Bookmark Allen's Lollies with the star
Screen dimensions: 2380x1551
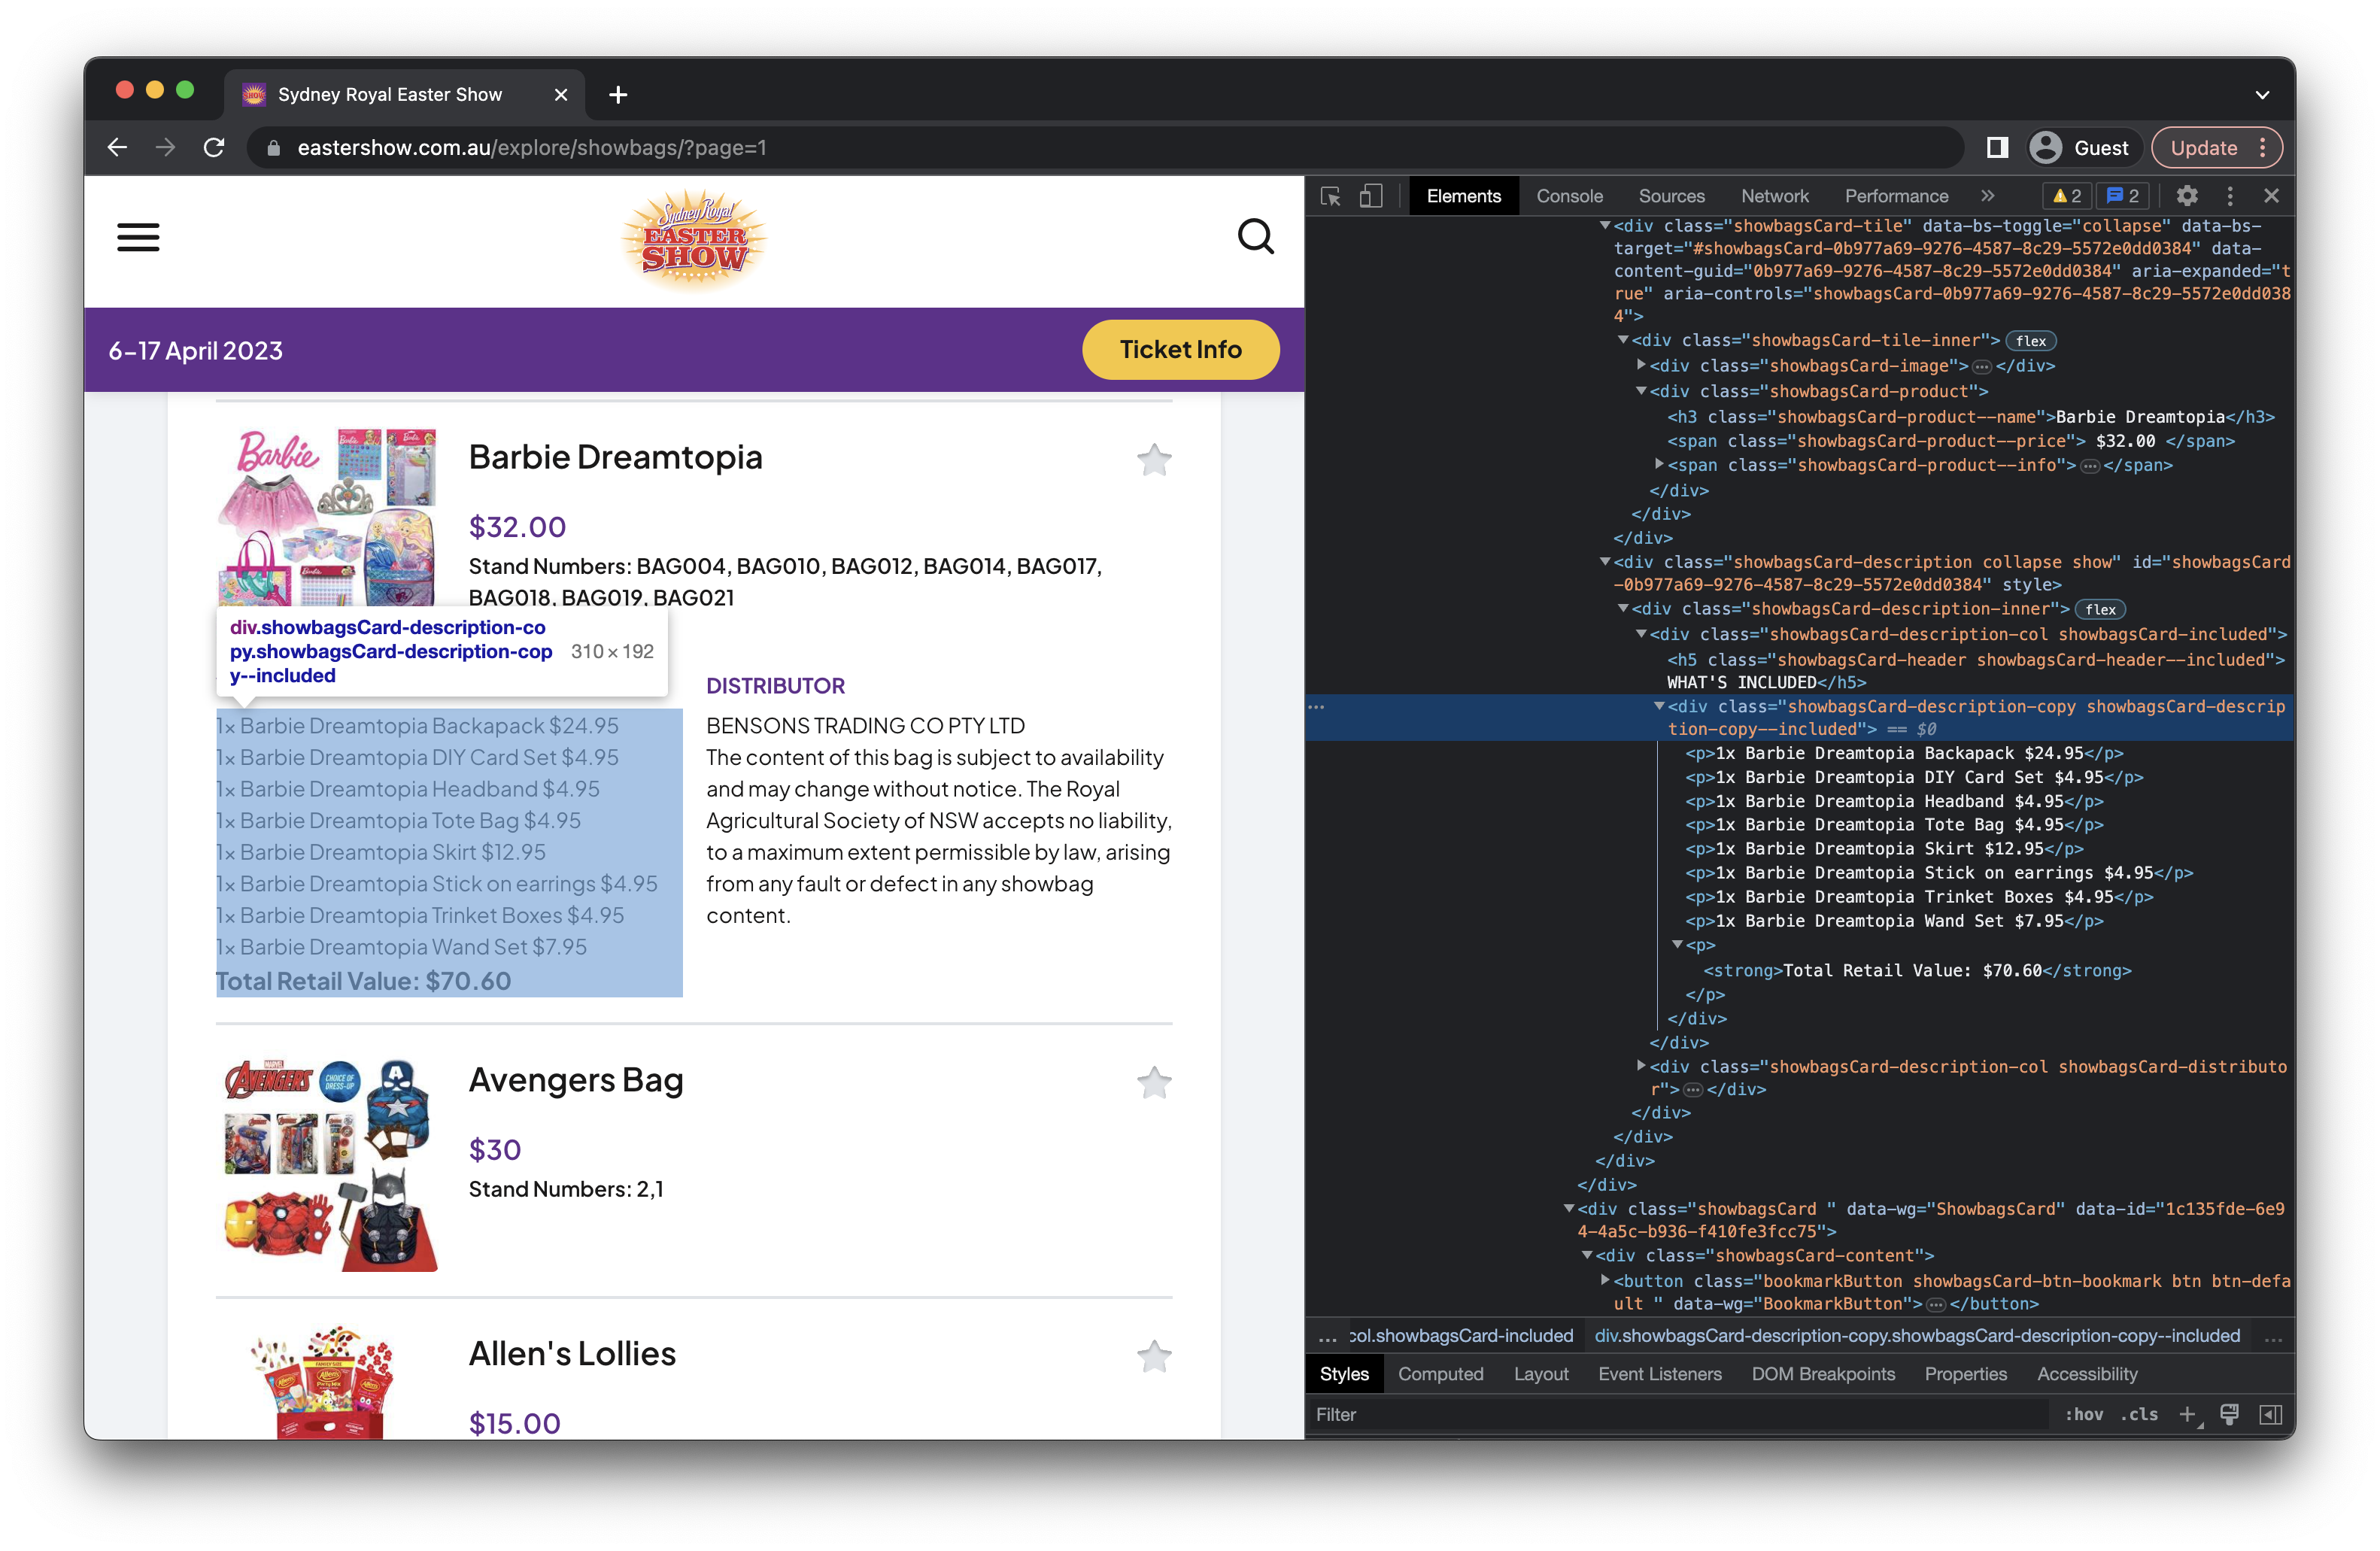click(1154, 1356)
